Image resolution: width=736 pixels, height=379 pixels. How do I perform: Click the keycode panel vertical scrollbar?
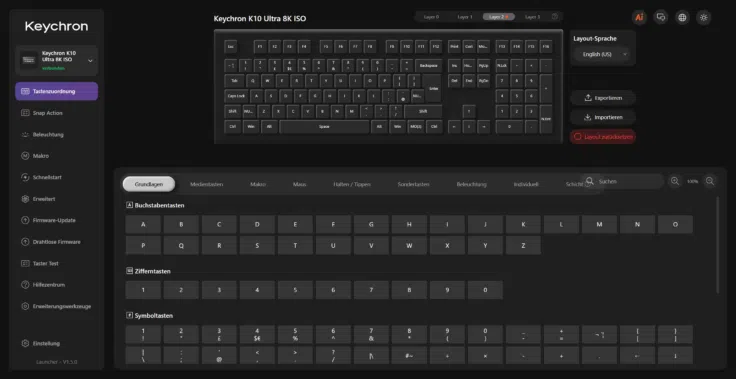point(718,244)
